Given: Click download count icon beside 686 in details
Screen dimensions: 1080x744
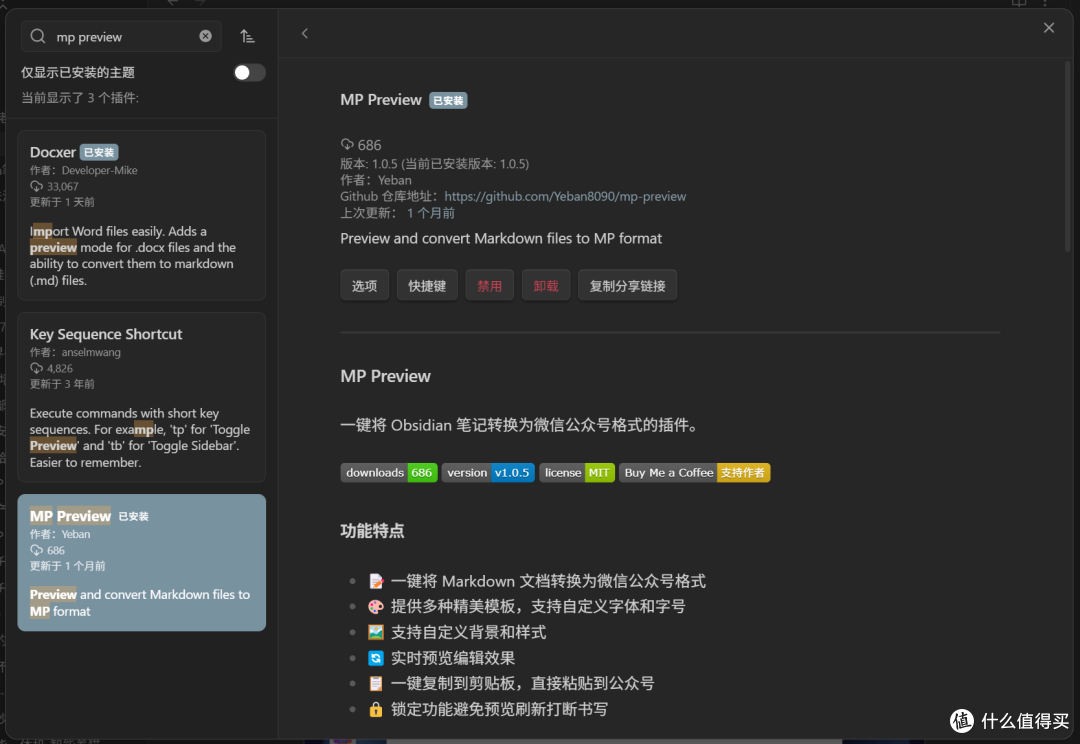Looking at the screenshot, I should point(347,145).
